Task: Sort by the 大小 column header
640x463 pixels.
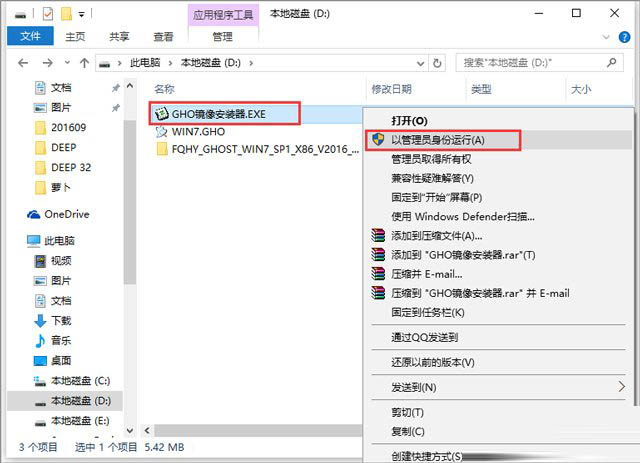Action: 581,89
